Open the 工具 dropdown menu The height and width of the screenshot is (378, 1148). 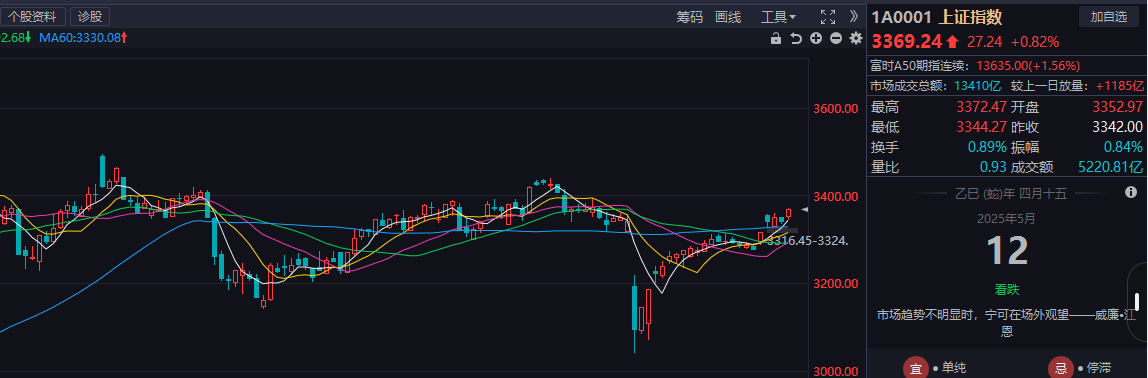(778, 17)
